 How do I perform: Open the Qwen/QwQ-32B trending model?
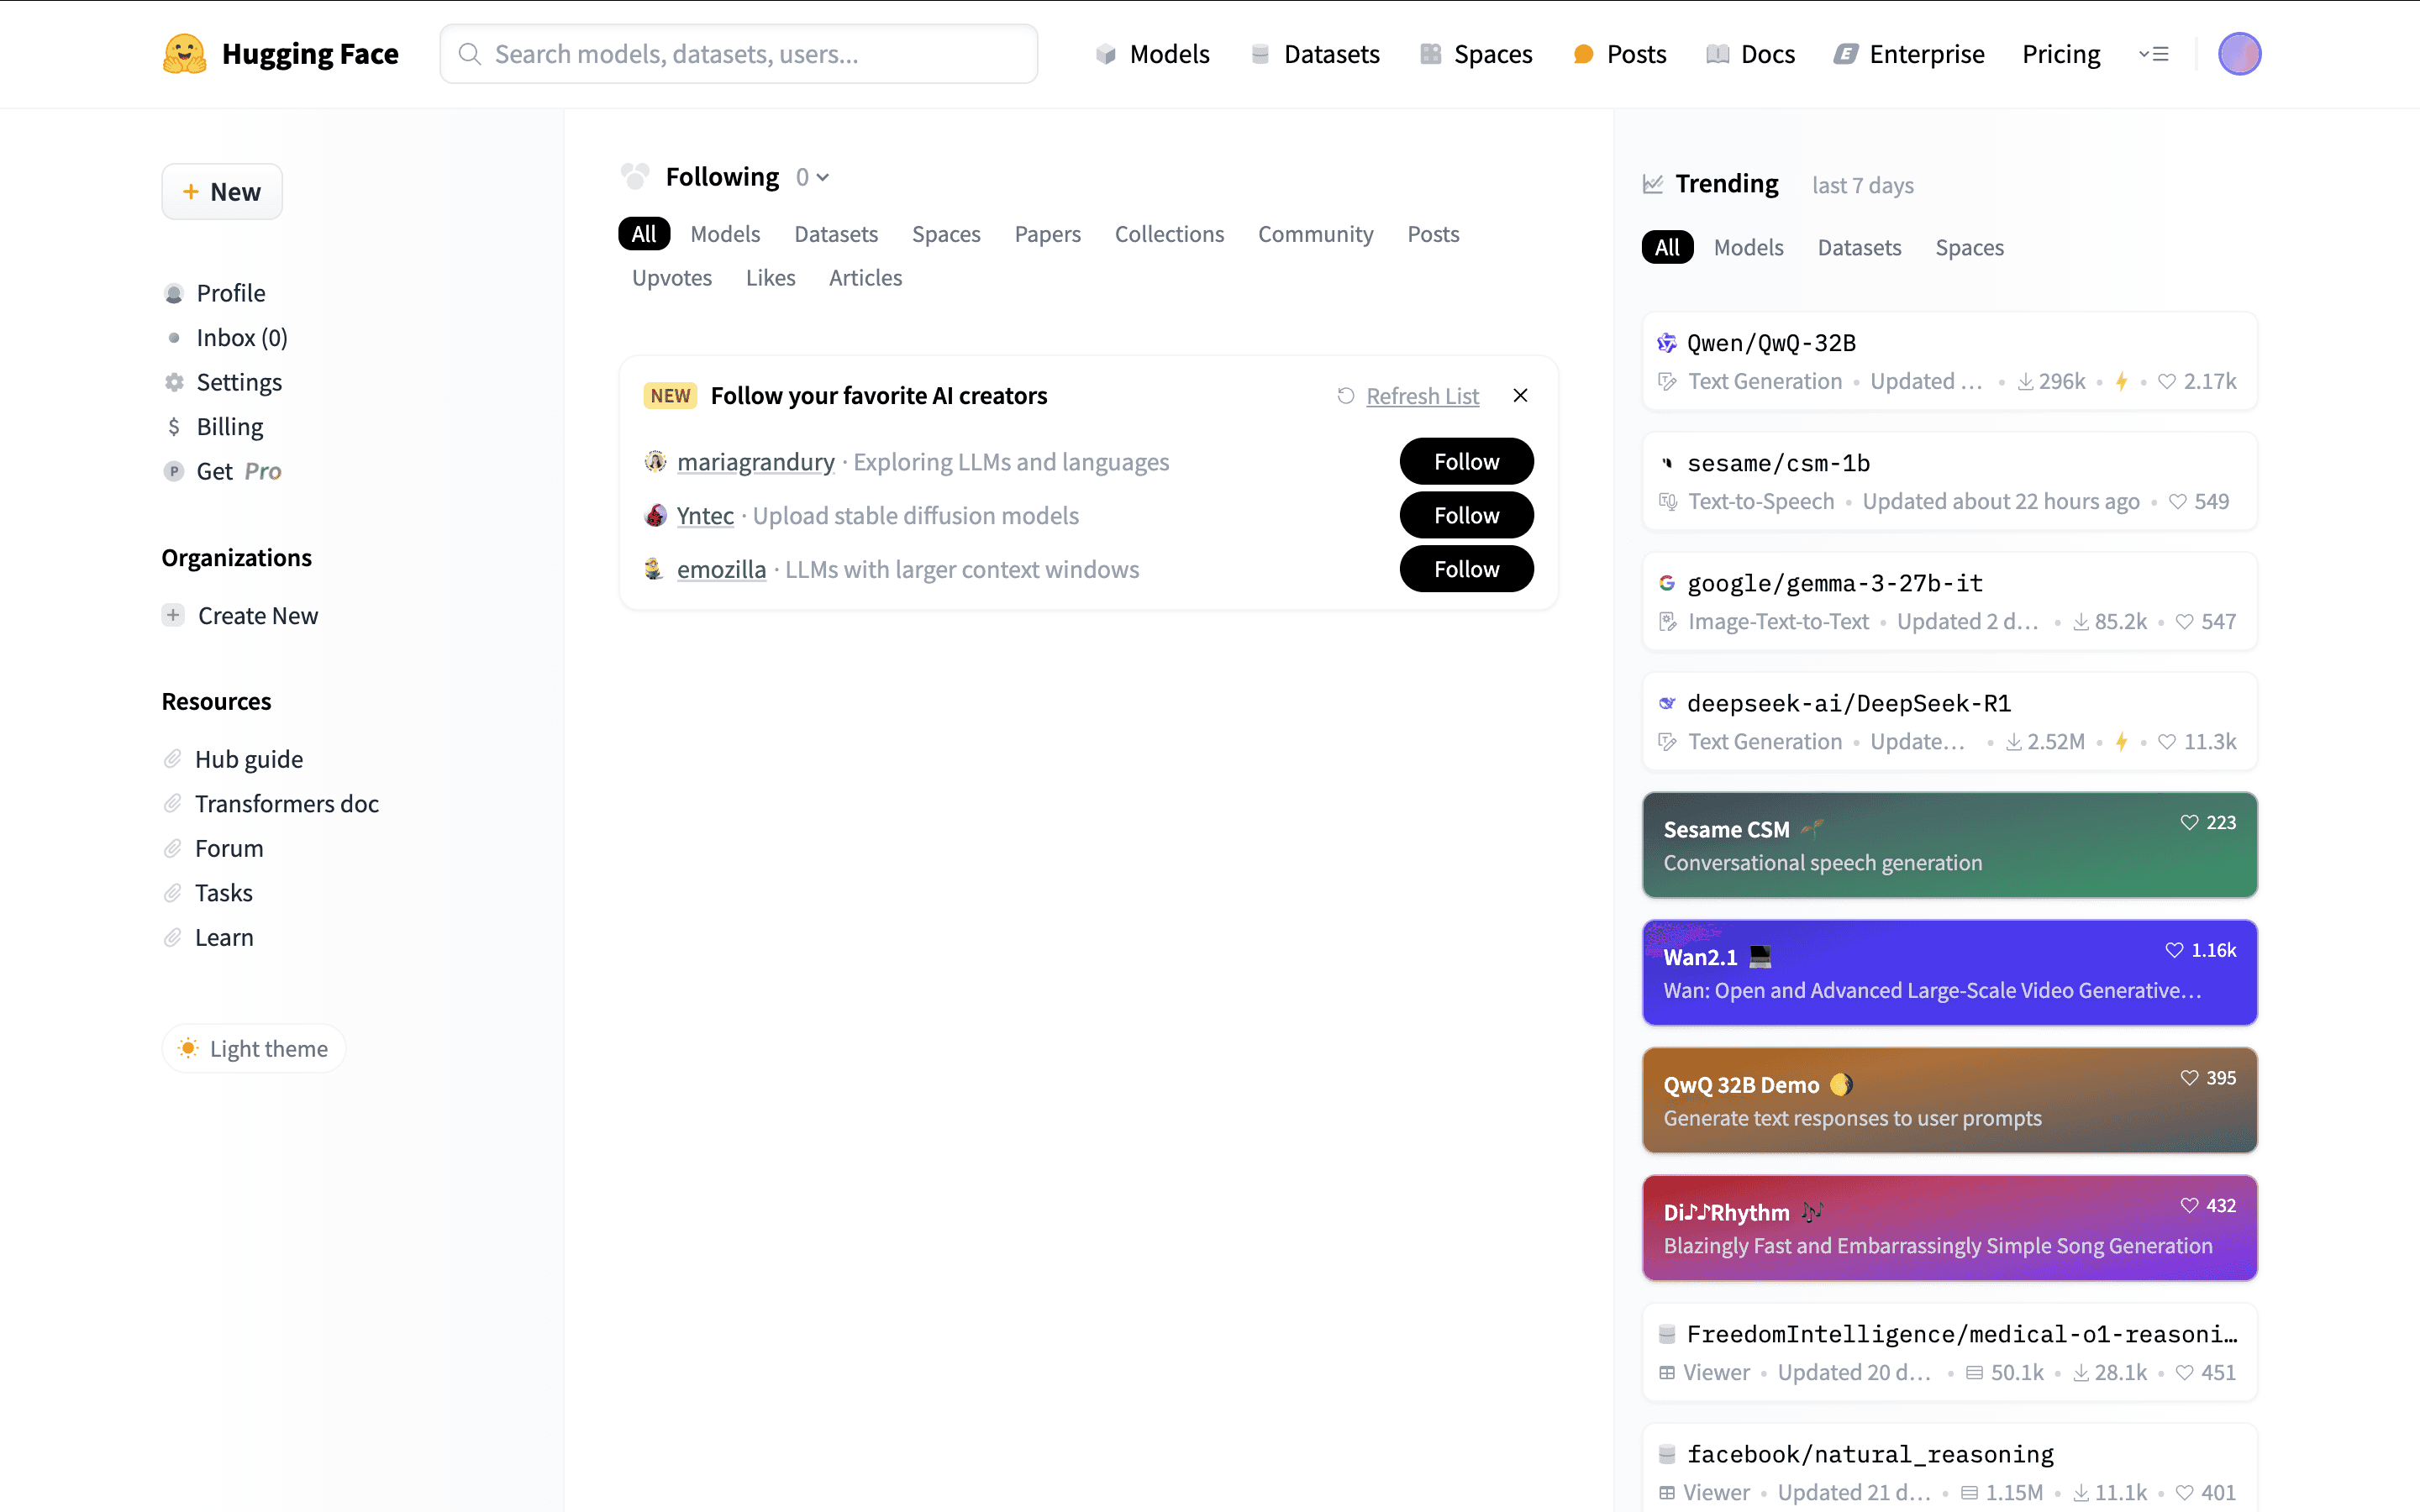[x=1950, y=361]
